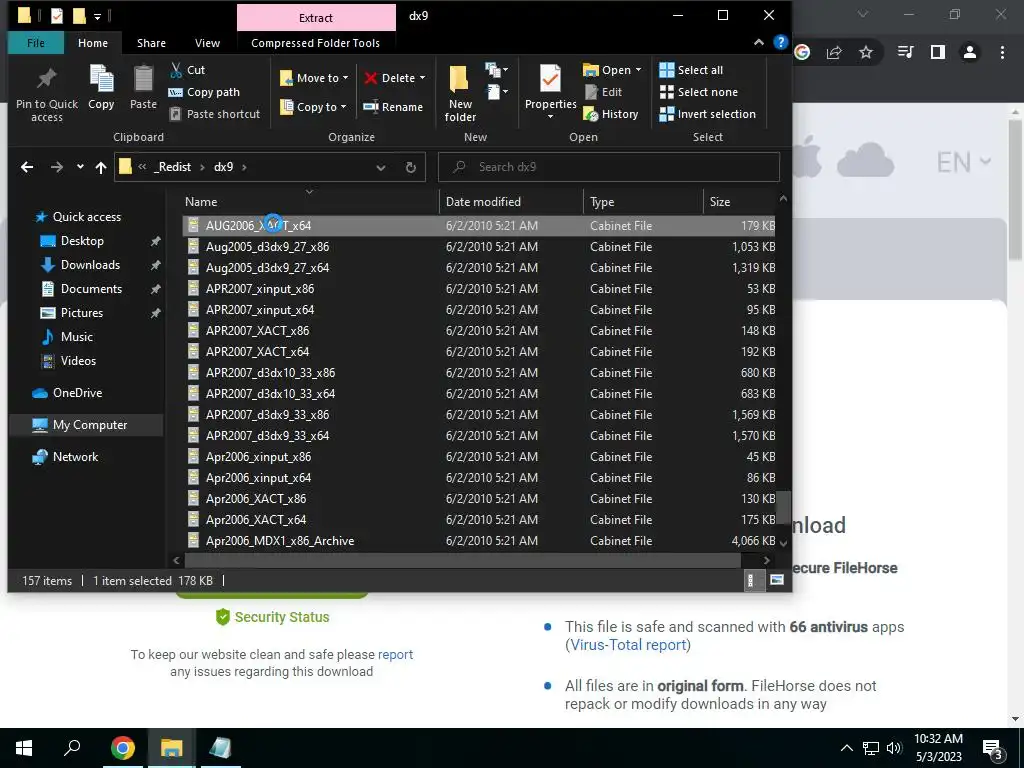Click the Extract contextual tab

(x=315, y=18)
